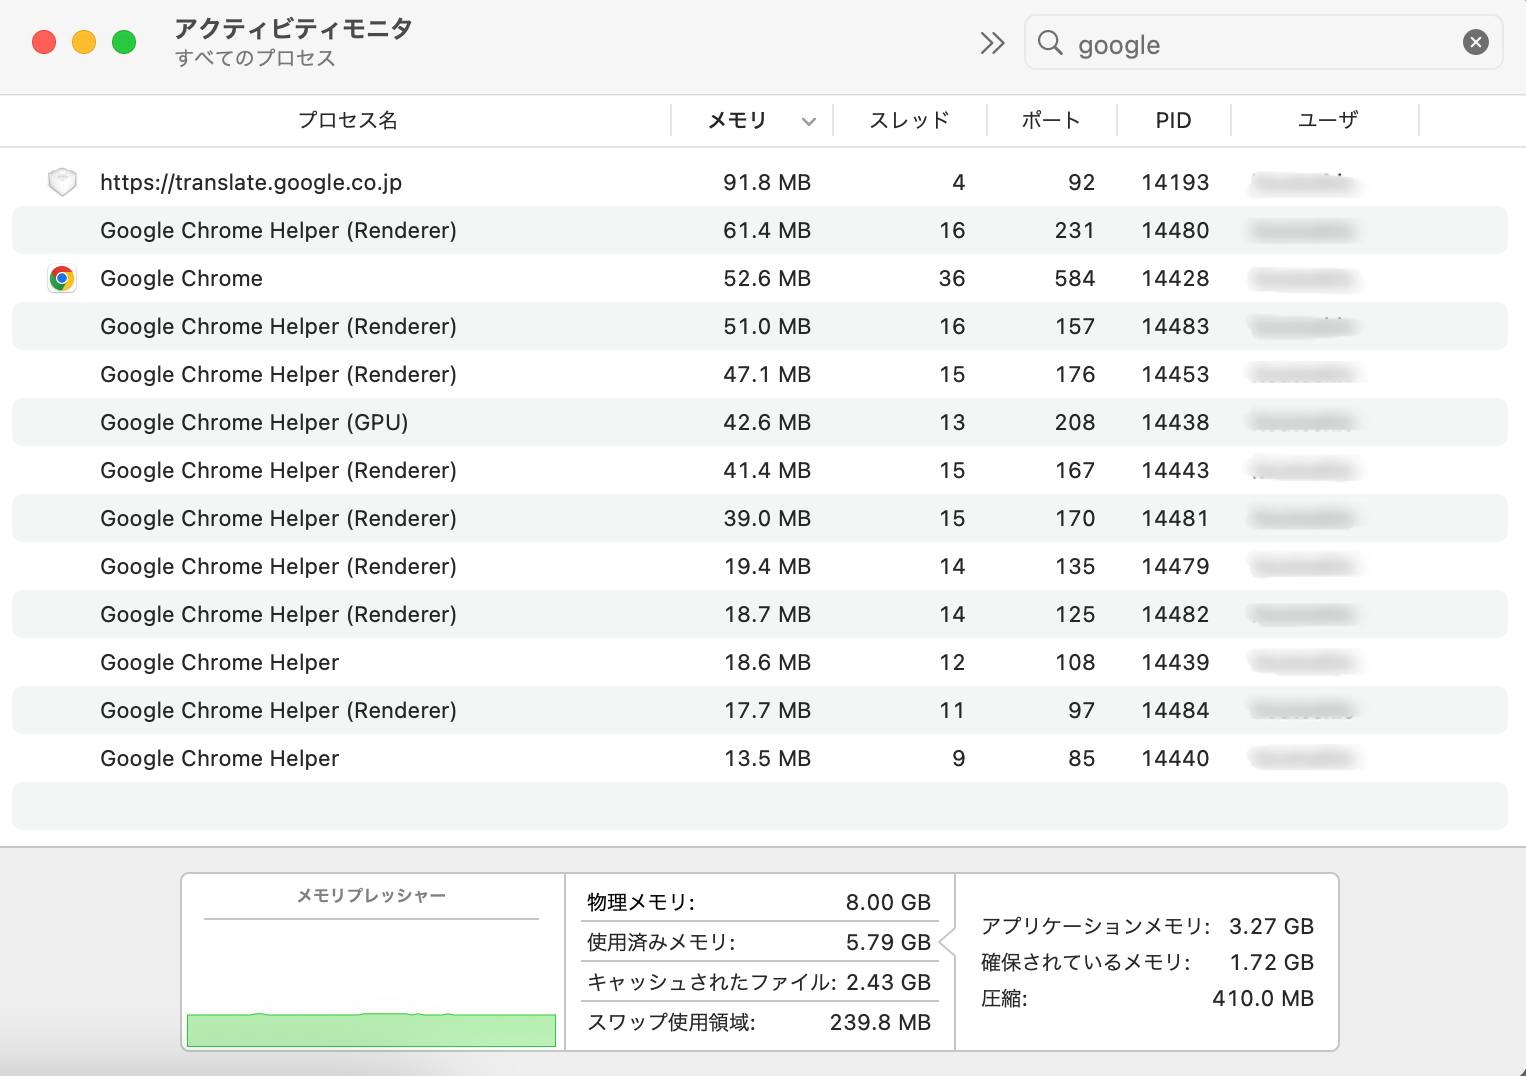Viewport: 1526px width, 1076px height.
Task: Sort by メモリ column header
Action: click(x=737, y=120)
